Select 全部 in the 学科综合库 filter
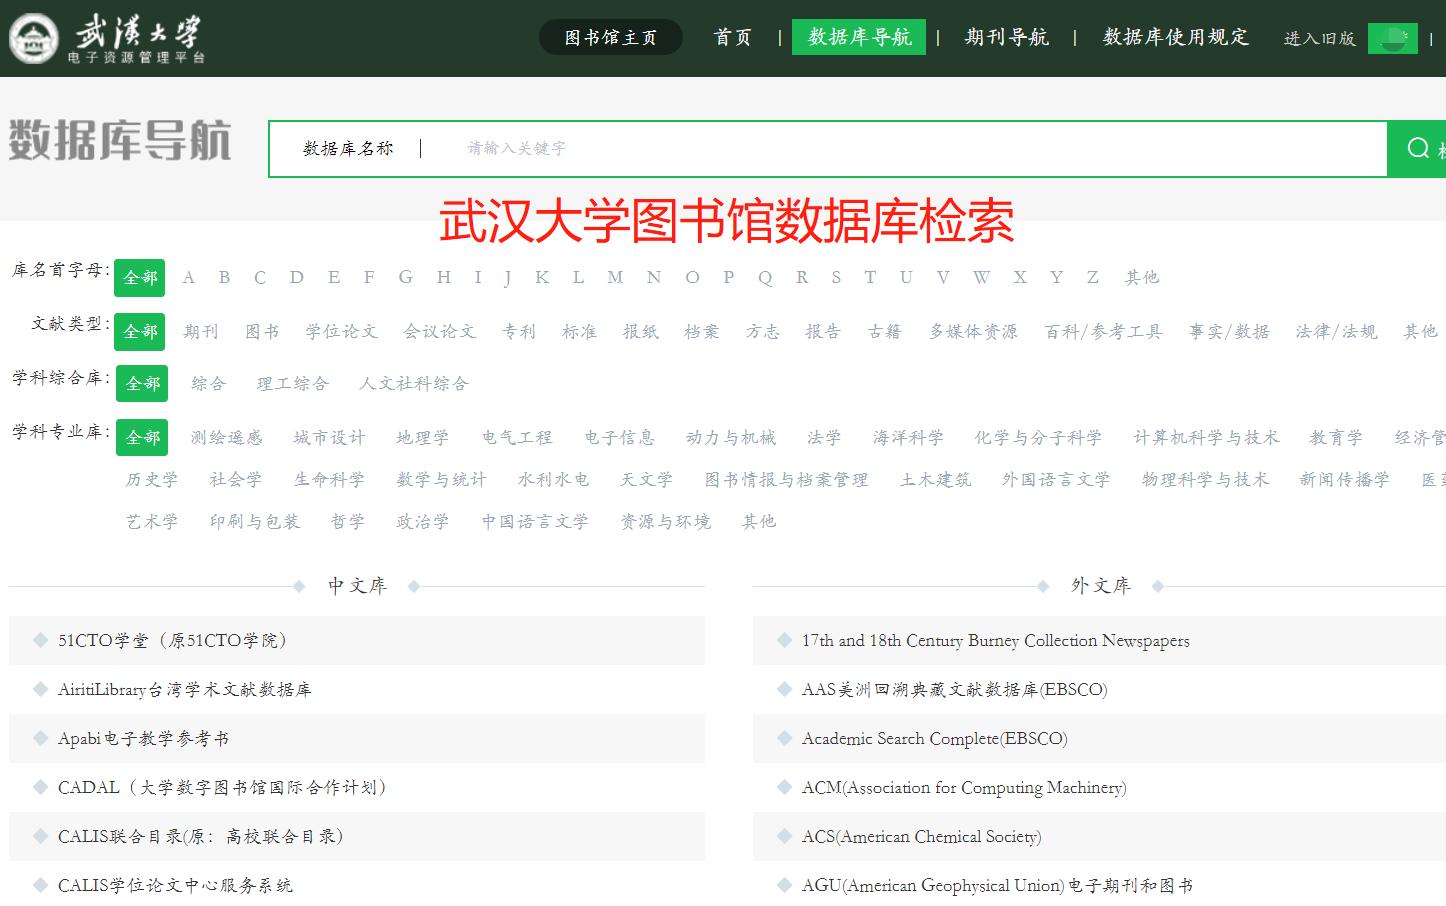 [142, 383]
